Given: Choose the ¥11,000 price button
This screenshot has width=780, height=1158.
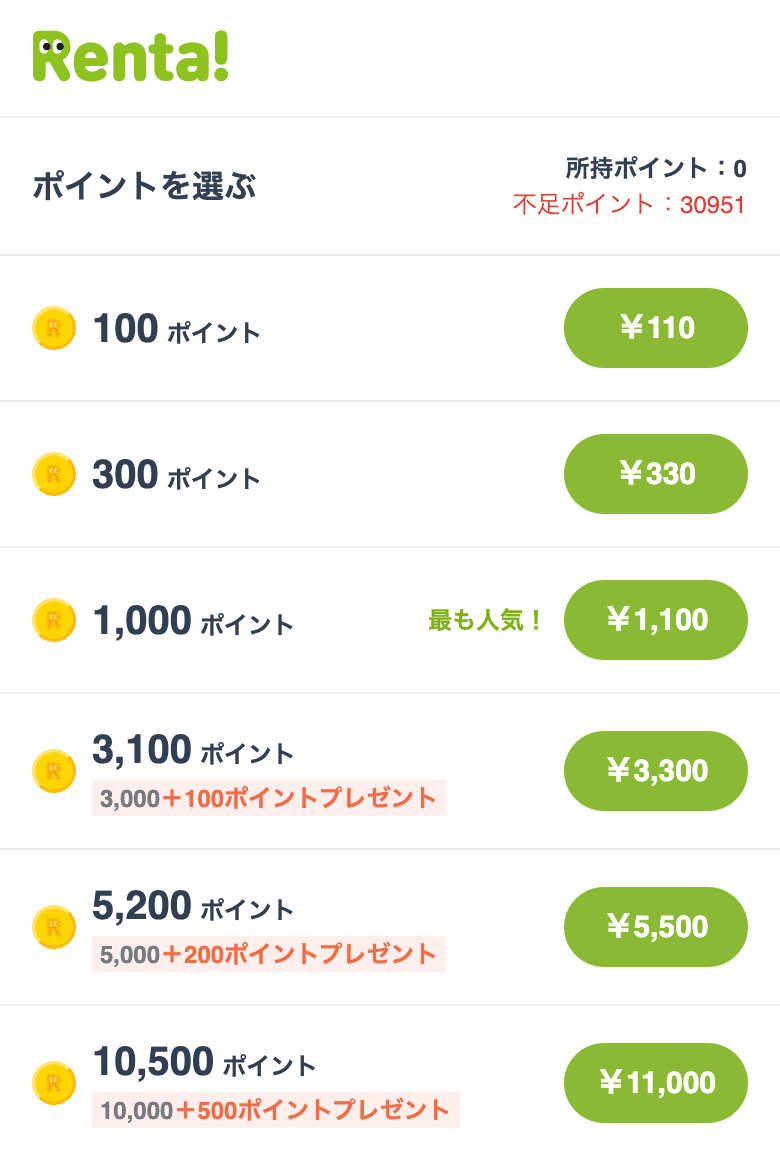Looking at the screenshot, I should 656,1083.
